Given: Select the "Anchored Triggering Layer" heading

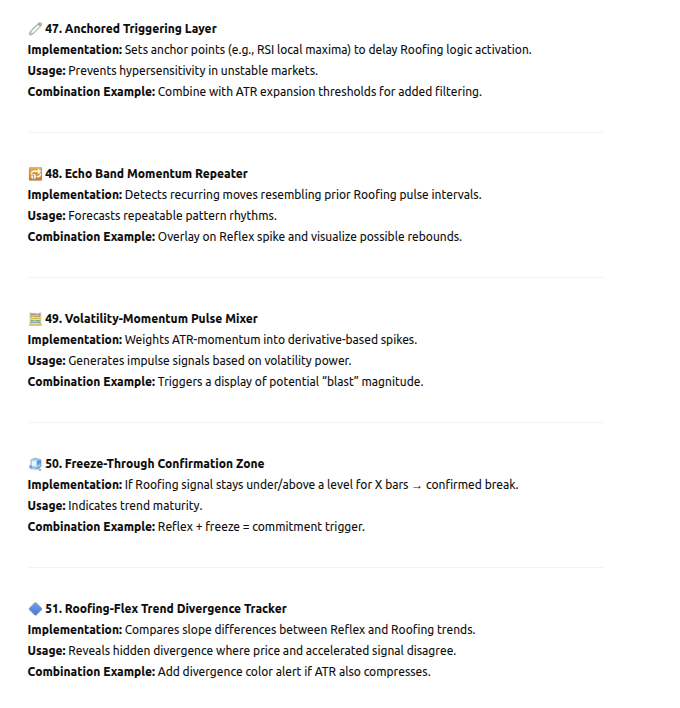Looking at the screenshot, I should (130, 29).
